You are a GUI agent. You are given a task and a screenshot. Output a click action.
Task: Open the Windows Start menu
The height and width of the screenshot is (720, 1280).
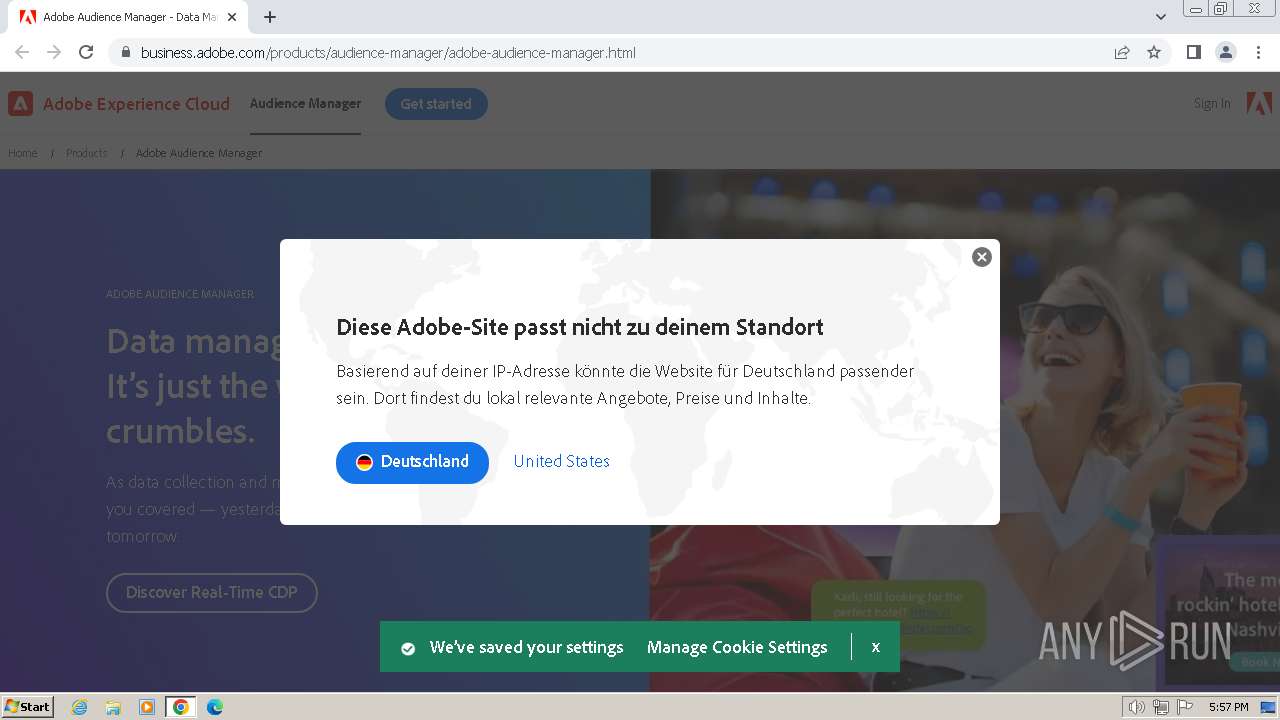click(x=28, y=706)
